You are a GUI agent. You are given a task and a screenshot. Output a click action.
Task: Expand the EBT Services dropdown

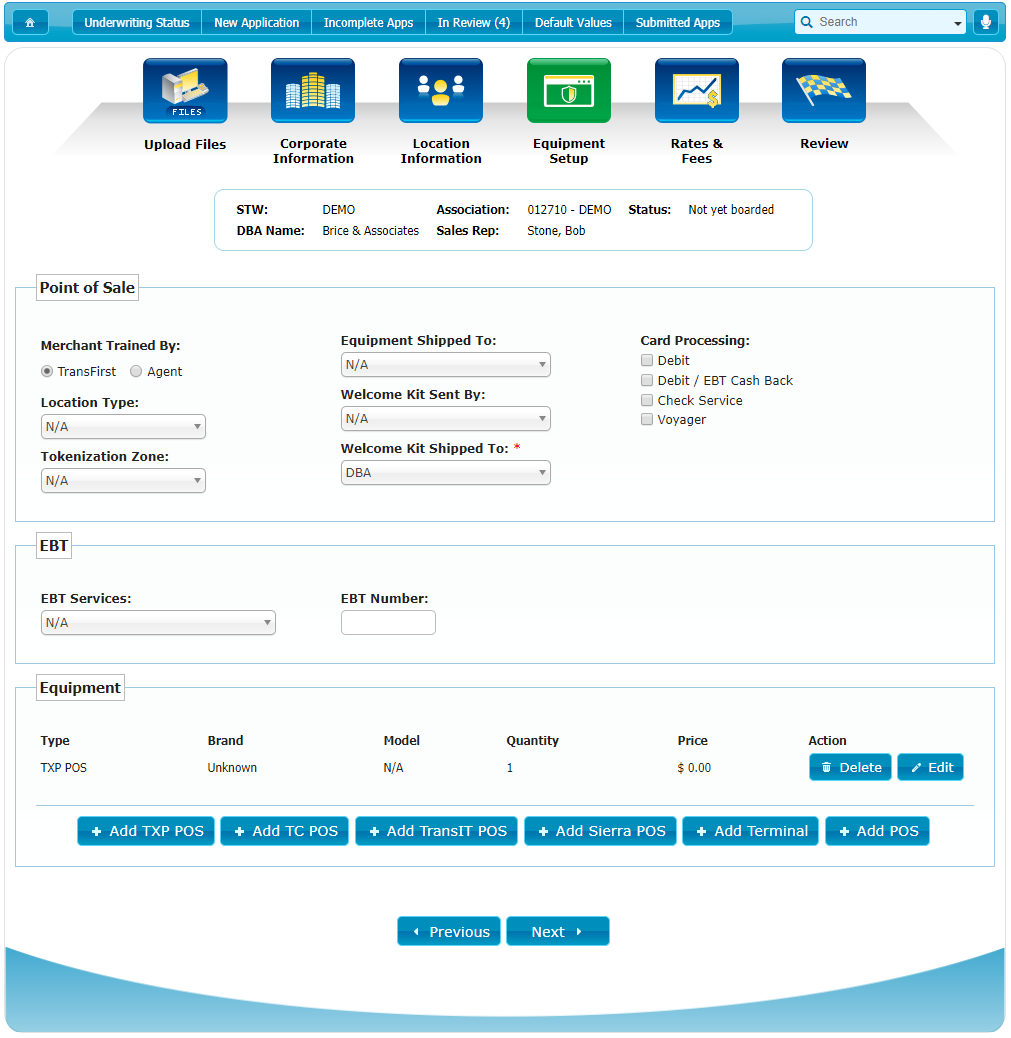[158, 623]
